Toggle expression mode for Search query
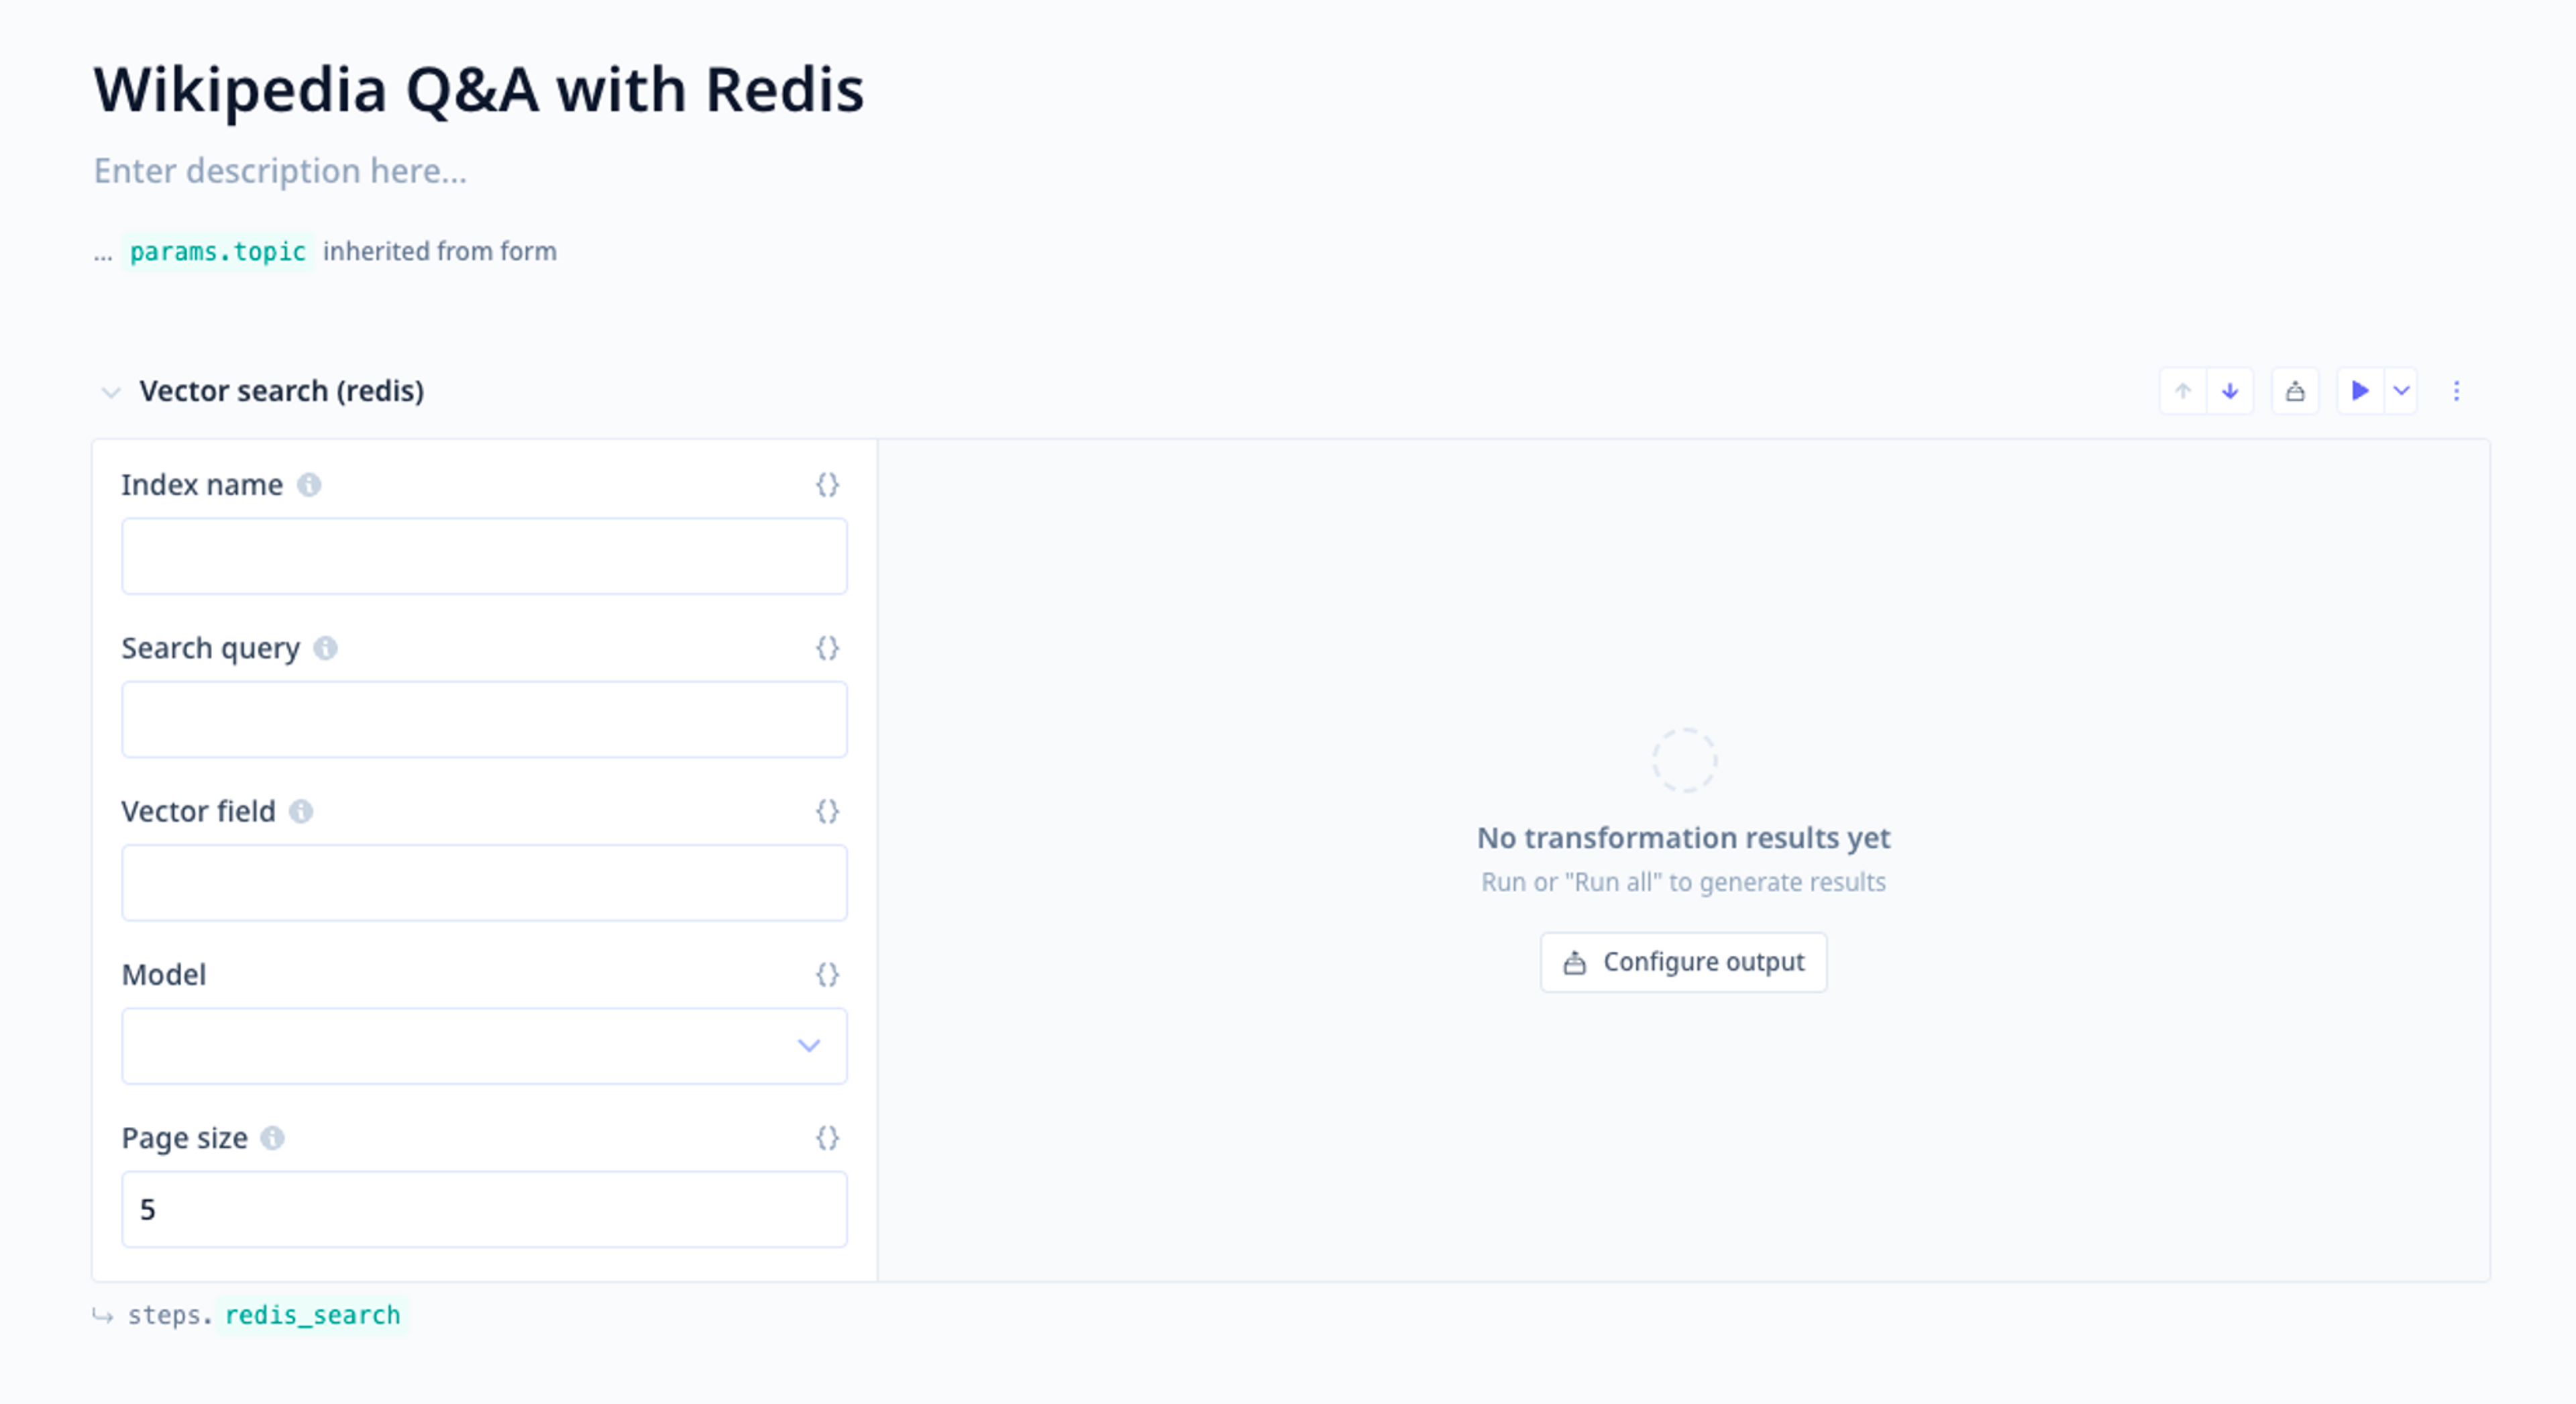Screen dimensions: 2576x1404 [x=827, y=648]
